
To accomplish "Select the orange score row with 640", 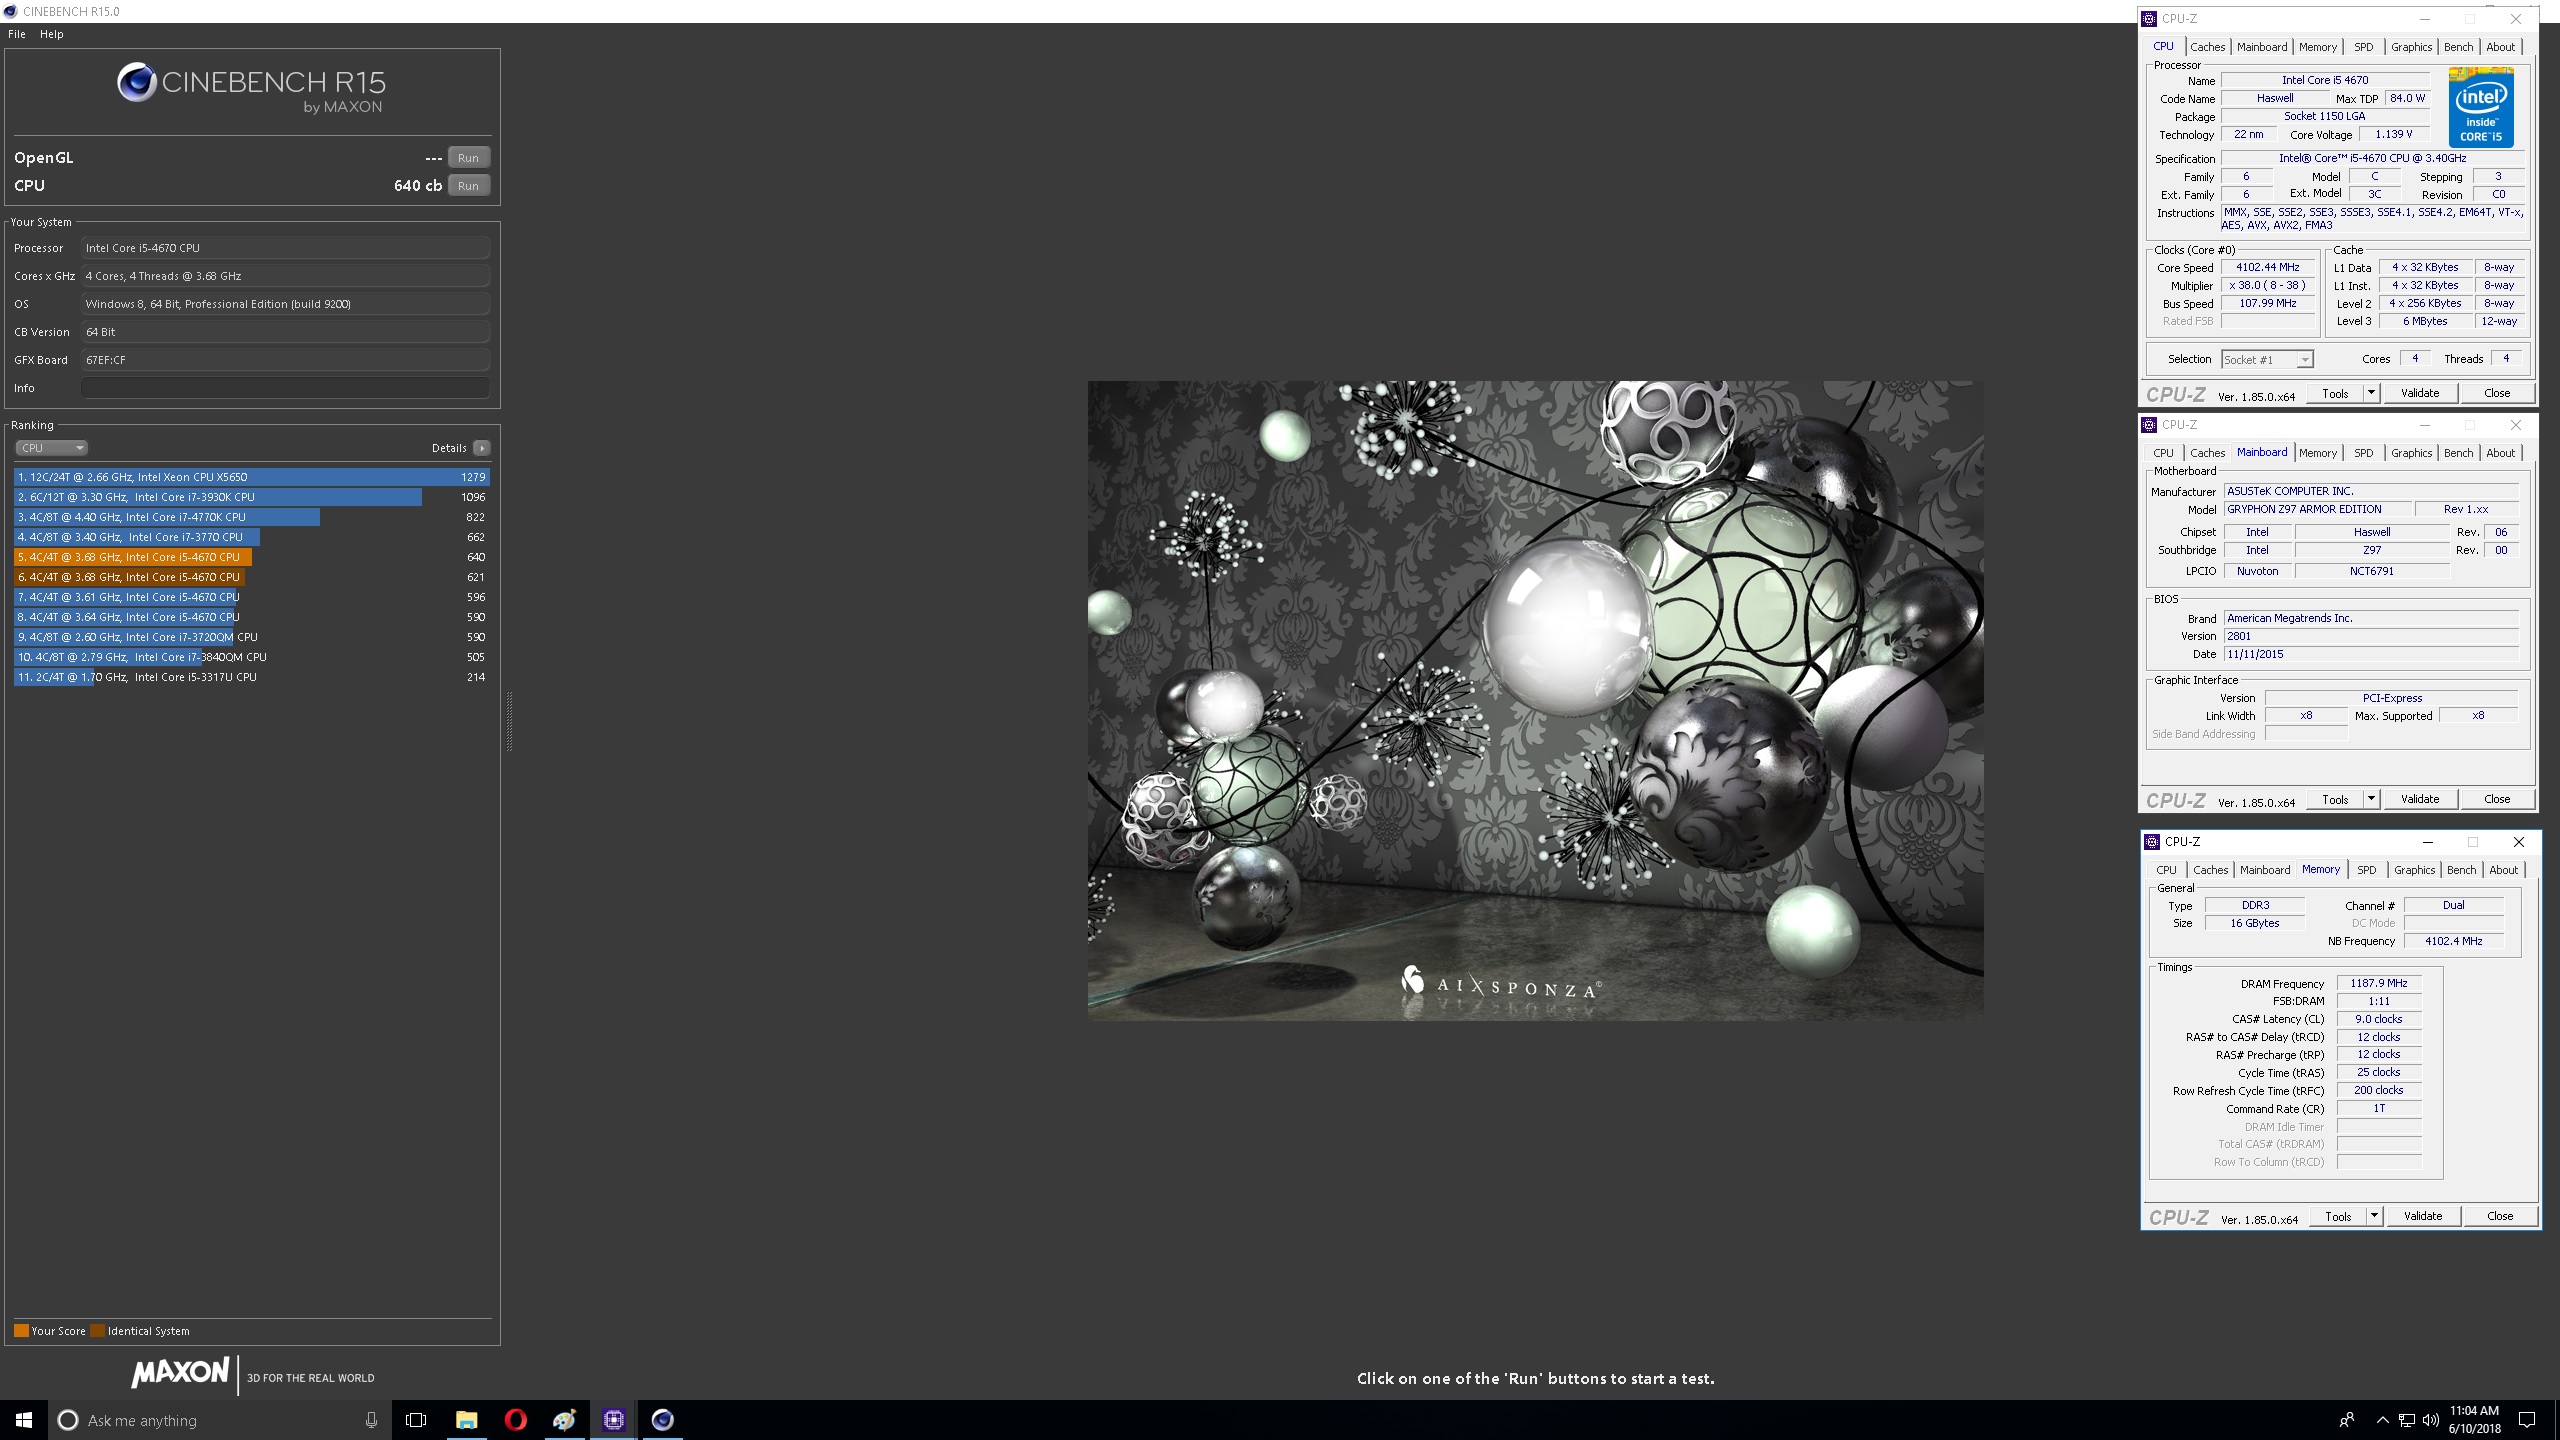I will coord(252,557).
